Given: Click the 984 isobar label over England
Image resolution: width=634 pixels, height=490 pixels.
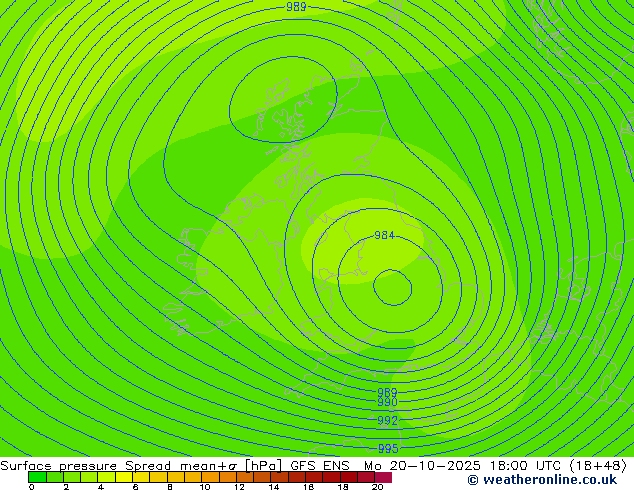Looking at the screenshot, I should (x=384, y=235).
